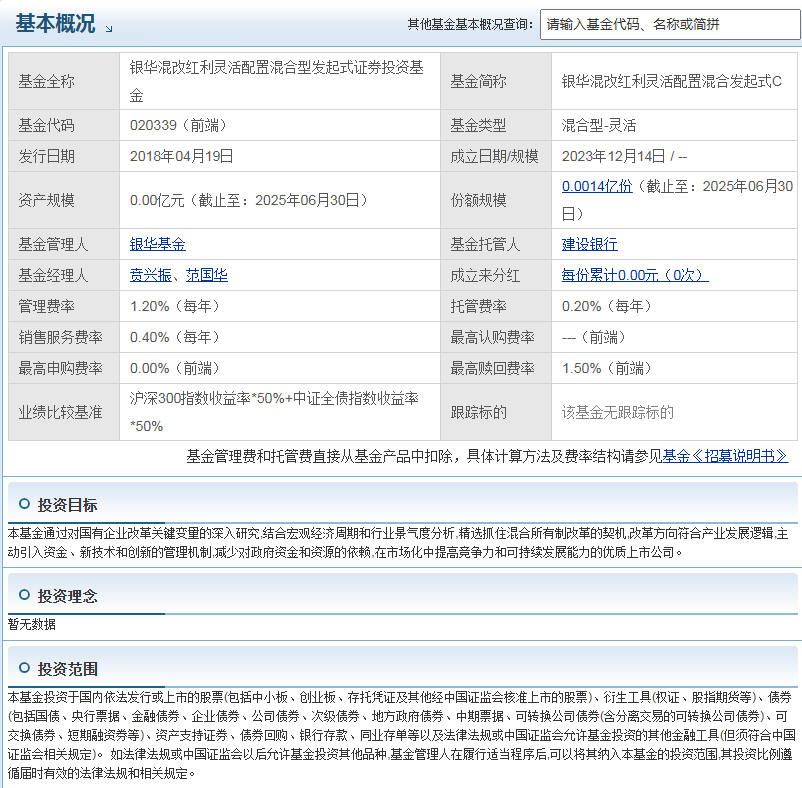Click the full fund name beginning 银华混改红利灵活配置混合型

pos(276,81)
